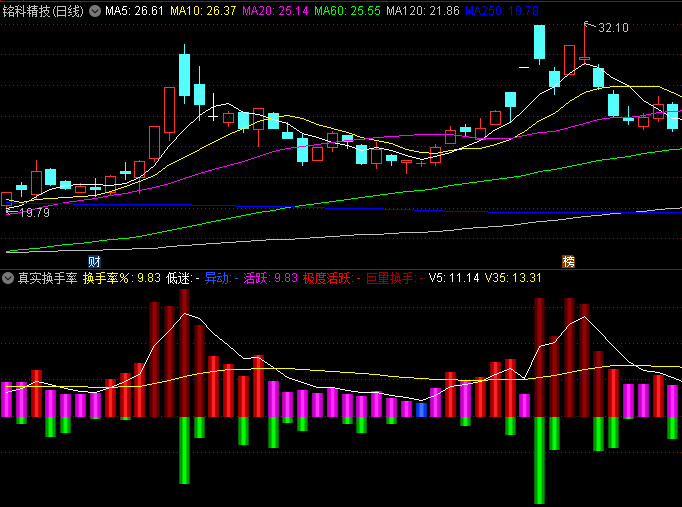Click the 32.10 high price label
Viewport: 682px width, 507px height.
point(613,28)
